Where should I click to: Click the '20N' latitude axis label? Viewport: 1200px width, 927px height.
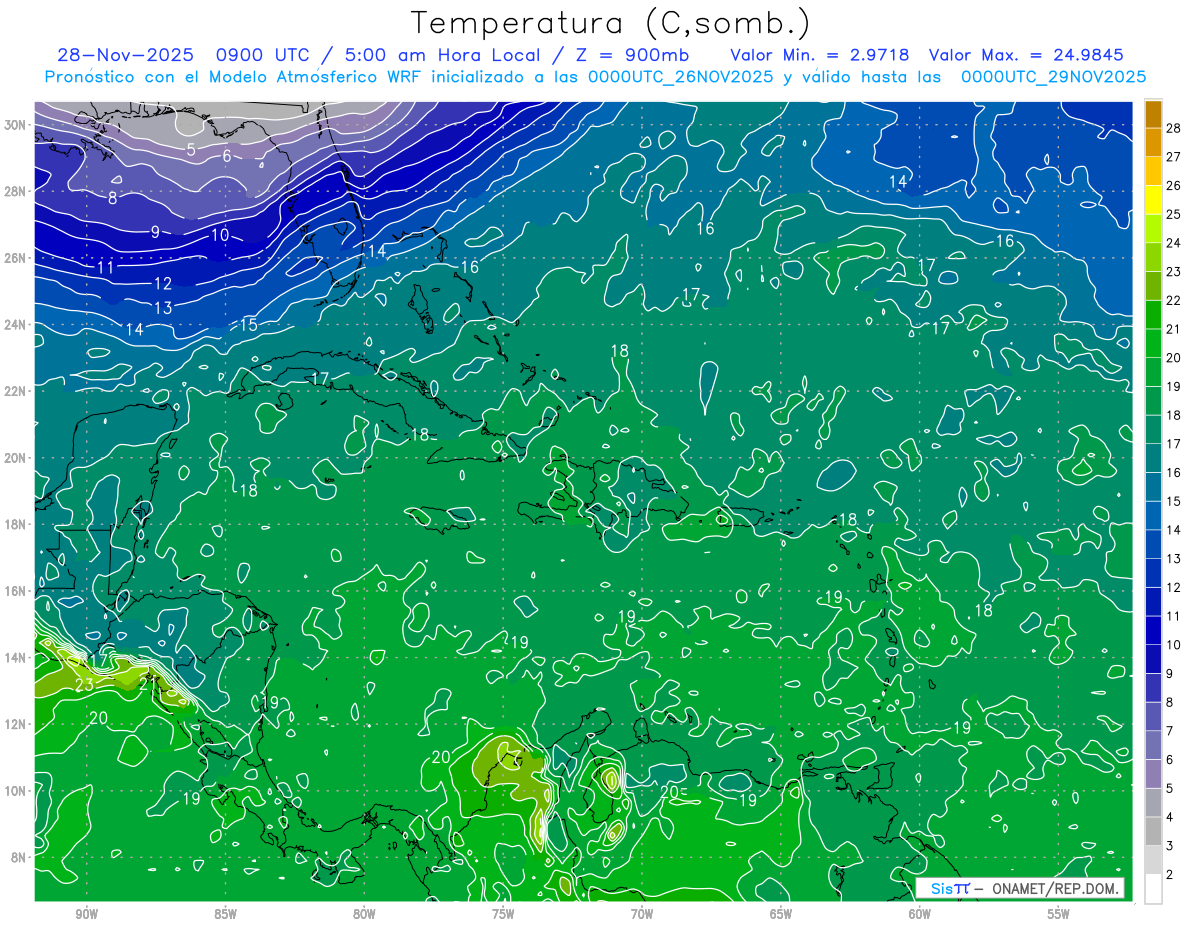[16, 458]
